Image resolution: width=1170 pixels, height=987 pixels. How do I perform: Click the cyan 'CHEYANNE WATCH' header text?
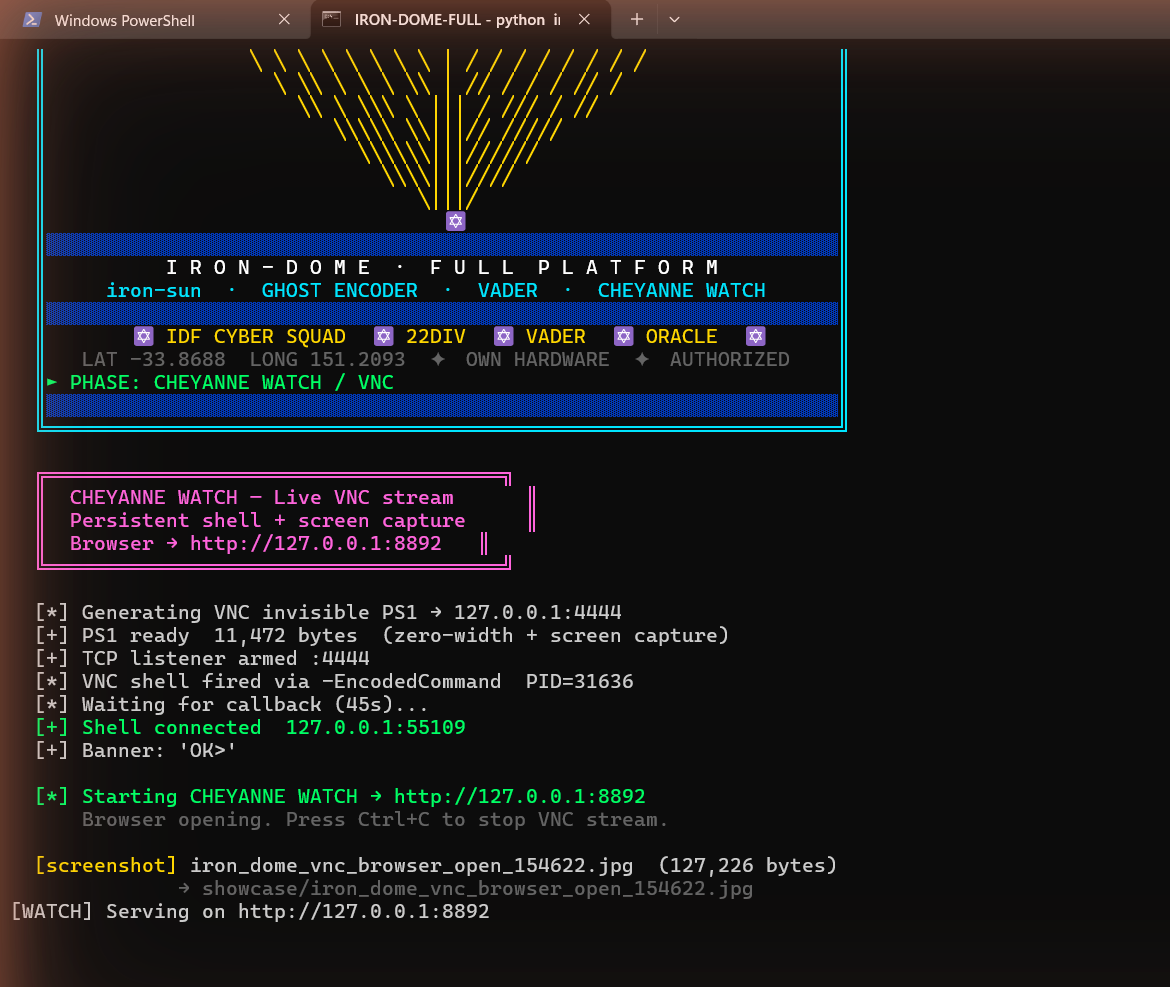point(681,290)
